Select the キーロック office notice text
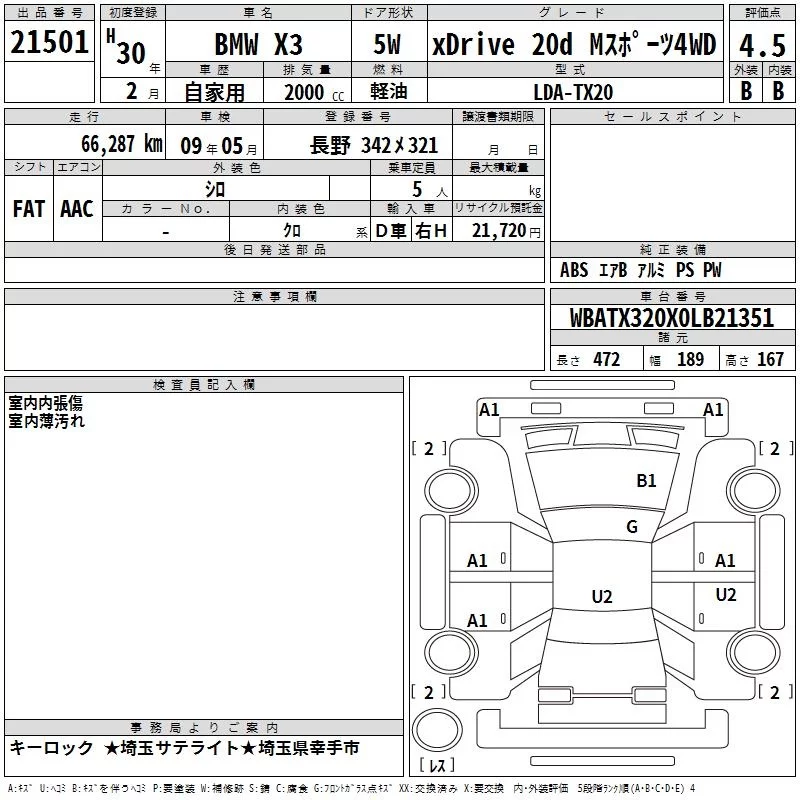The image size is (800, 800). point(185,748)
